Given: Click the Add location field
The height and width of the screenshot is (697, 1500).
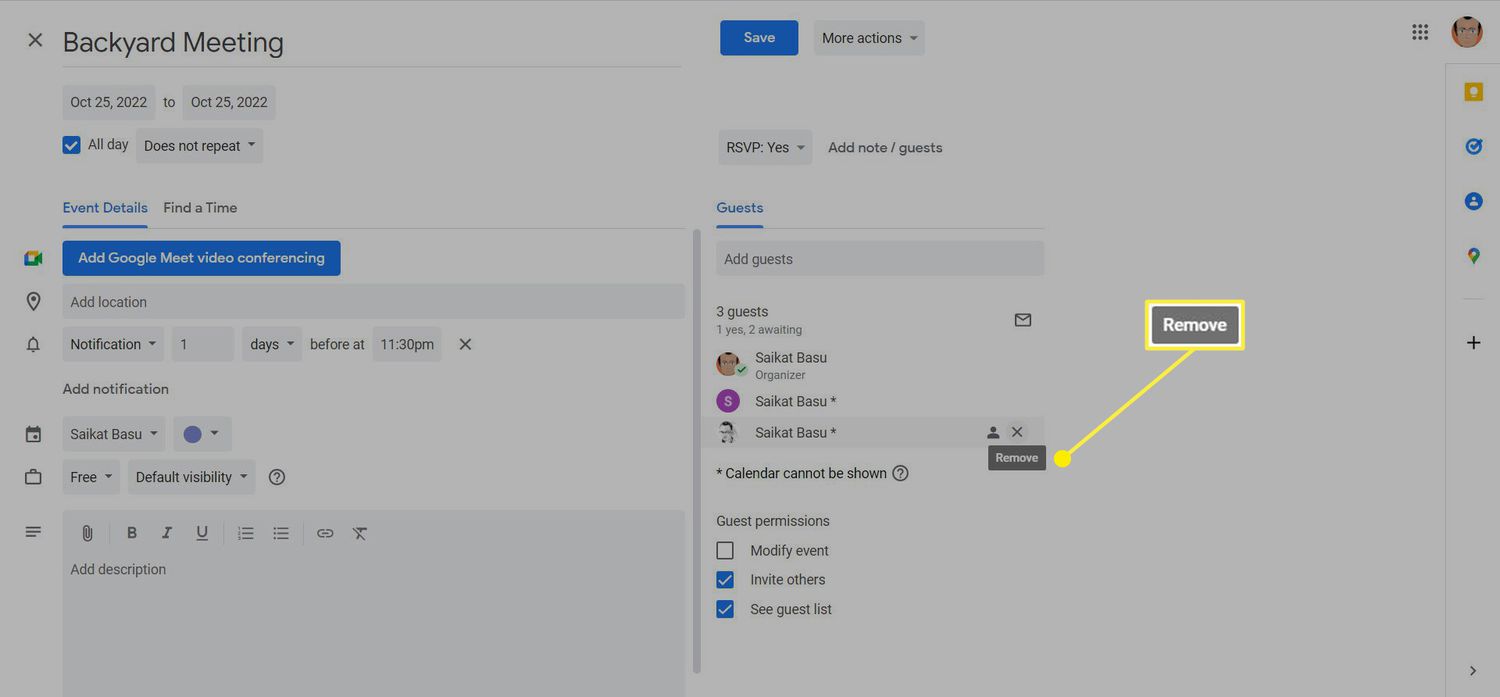Looking at the screenshot, I should (x=373, y=302).
